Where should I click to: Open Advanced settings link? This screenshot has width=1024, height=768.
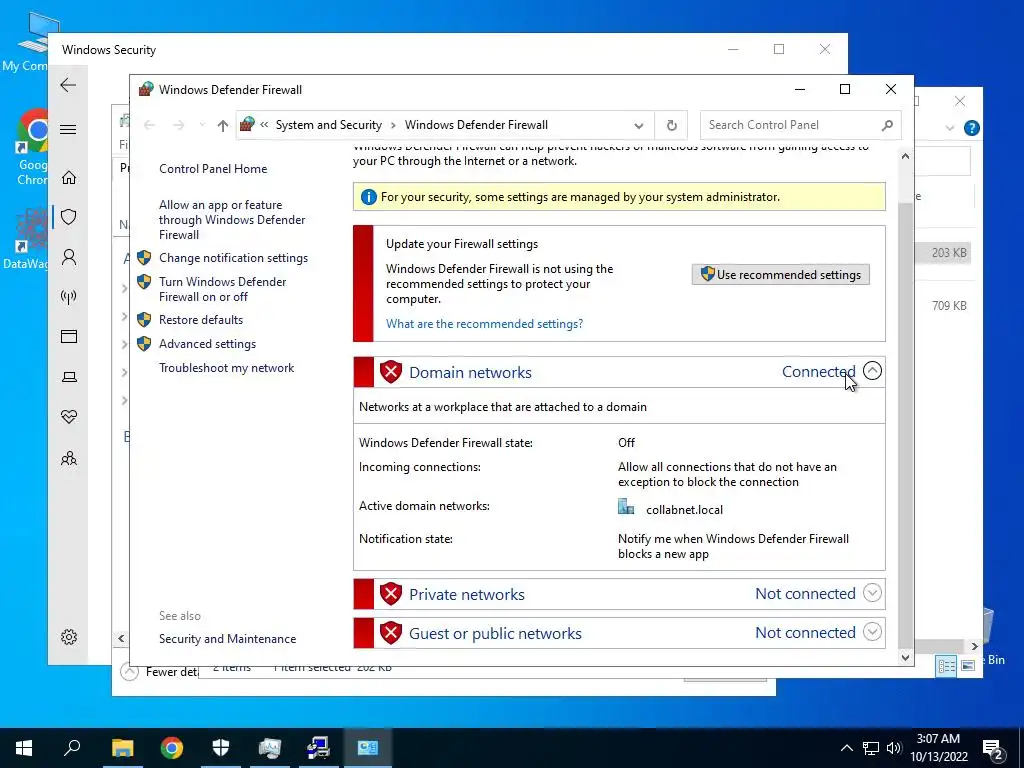point(207,344)
